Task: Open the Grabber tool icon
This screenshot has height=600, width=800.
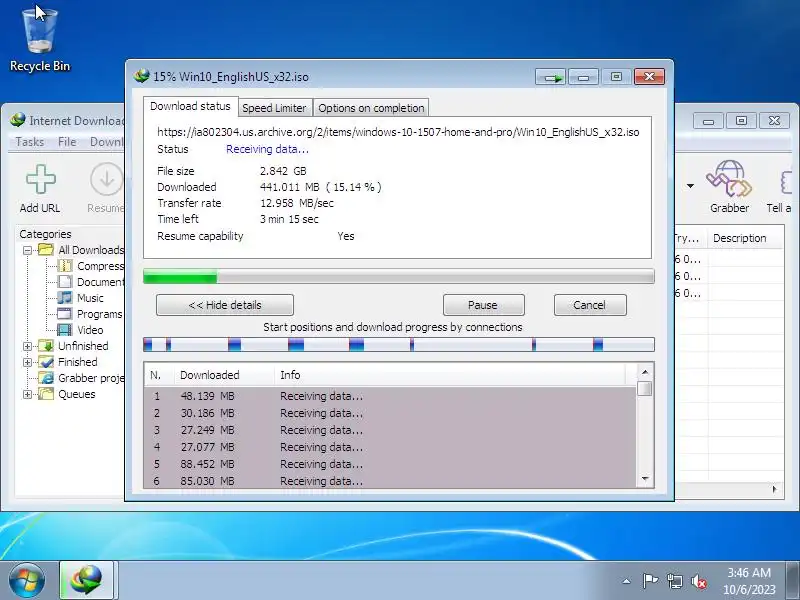Action: click(x=729, y=179)
